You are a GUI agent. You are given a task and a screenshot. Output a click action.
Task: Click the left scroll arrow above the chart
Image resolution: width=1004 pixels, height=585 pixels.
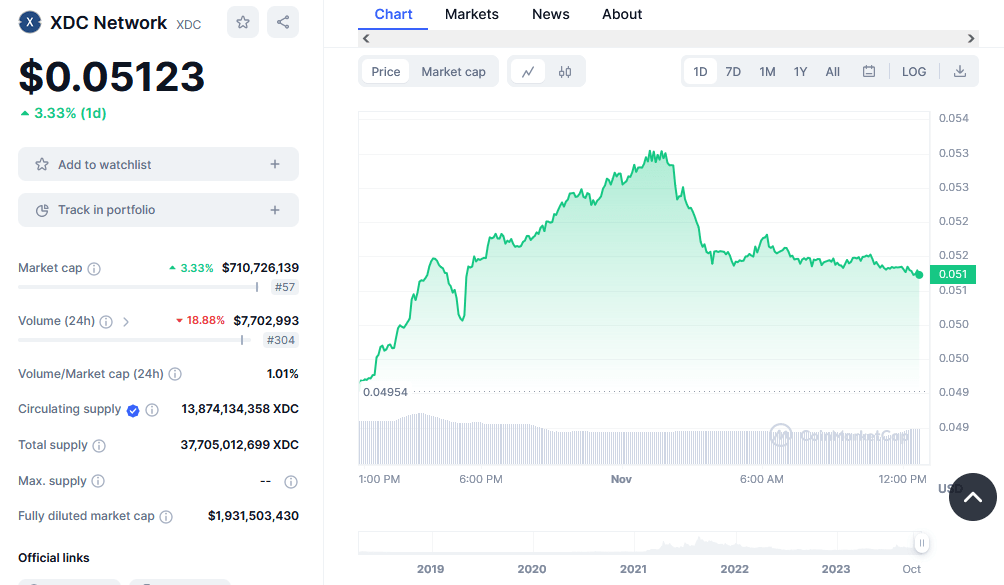pos(365,38)
